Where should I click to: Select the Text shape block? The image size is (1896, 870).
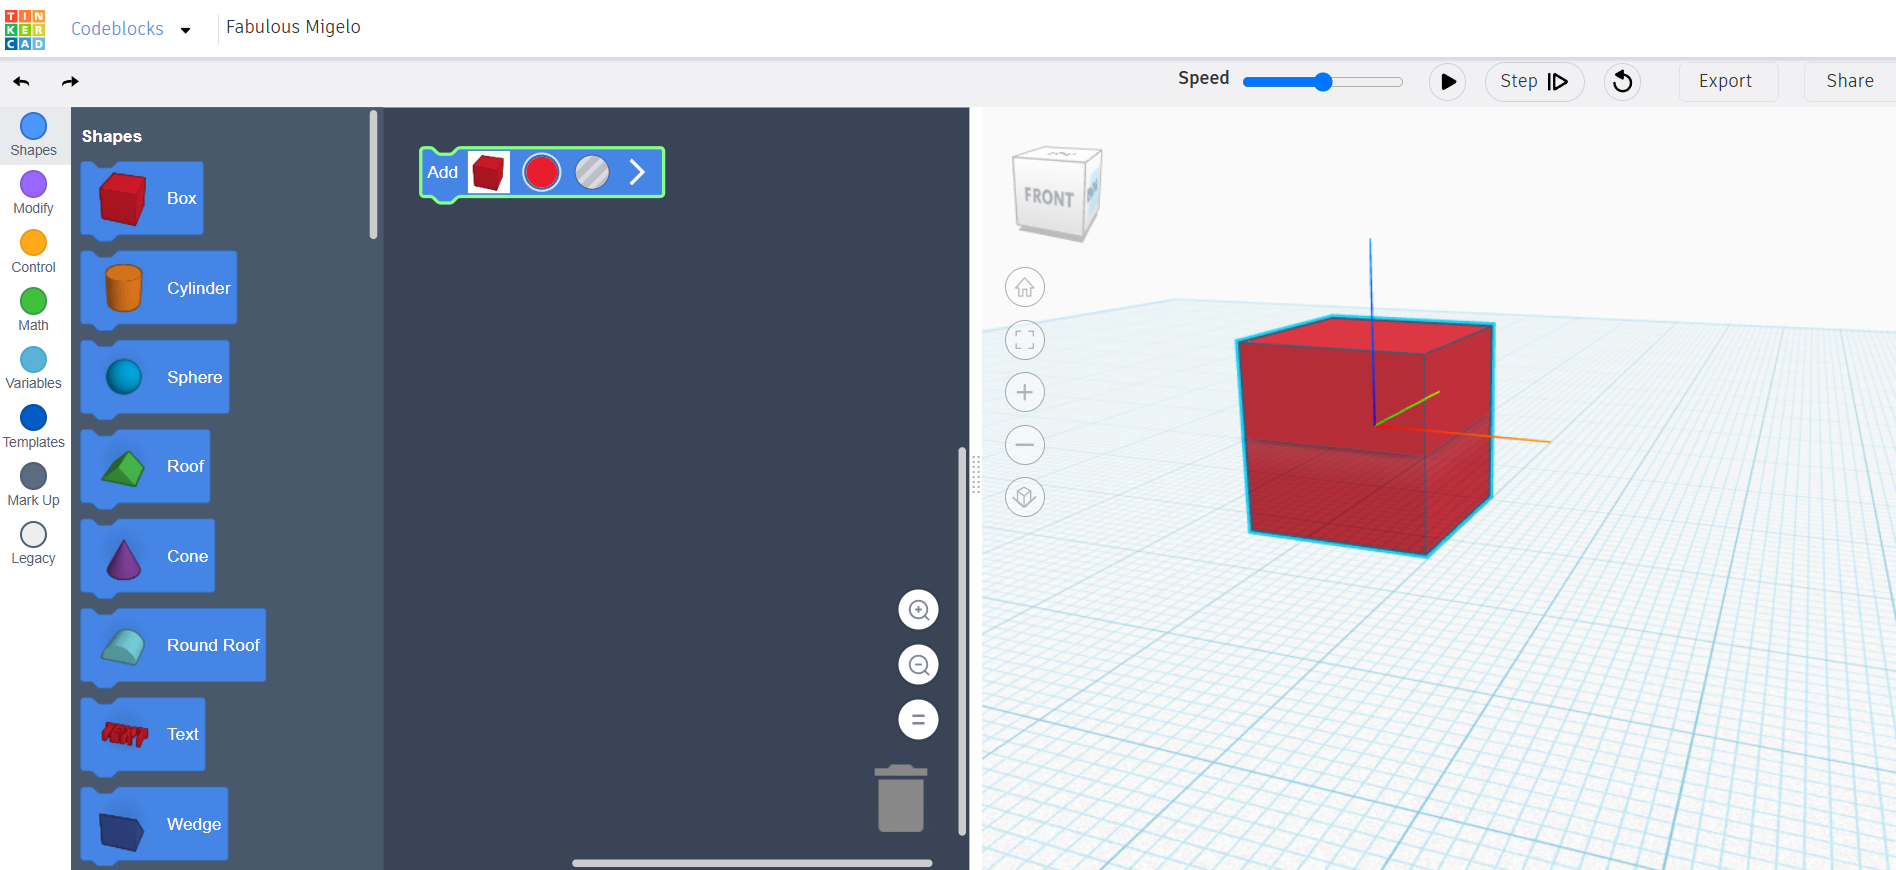point(143,735)
